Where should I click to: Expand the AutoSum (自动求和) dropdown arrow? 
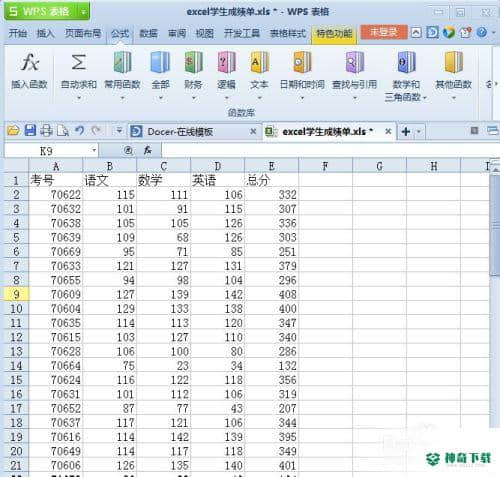coord(79,98)
